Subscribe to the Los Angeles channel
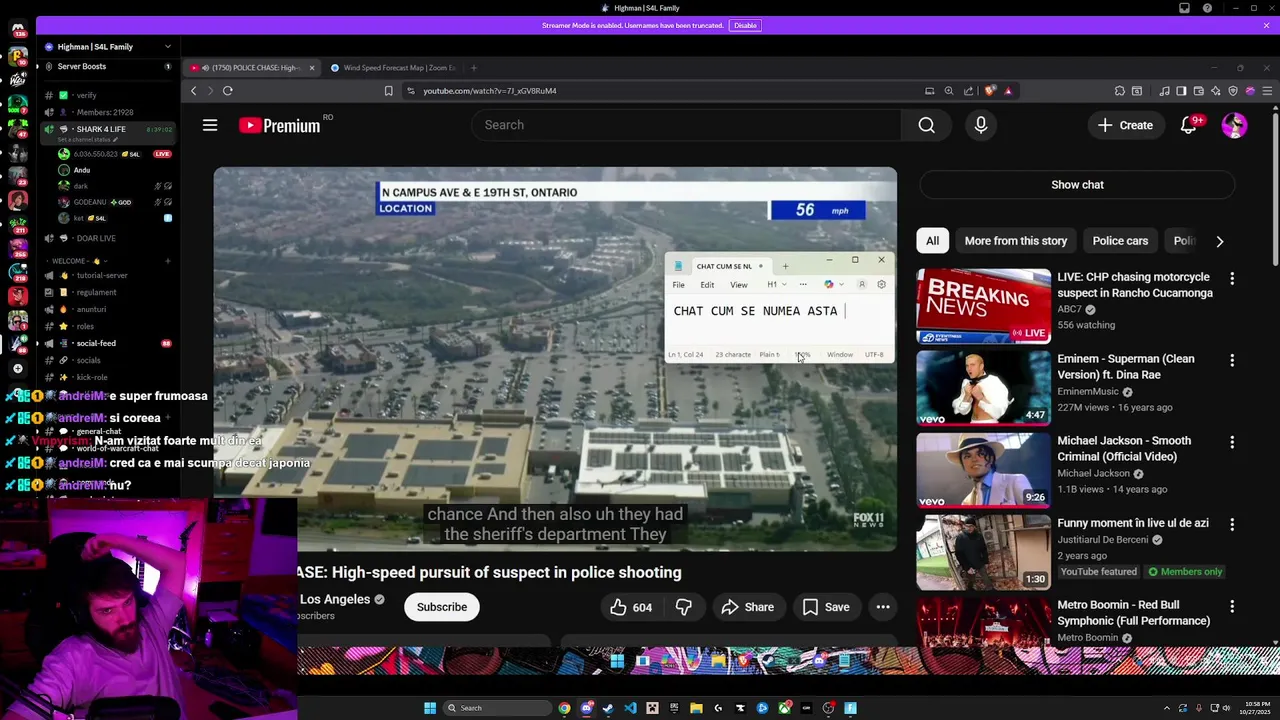Viewport: 1280px width, 720px height. [x=442, y=607]
